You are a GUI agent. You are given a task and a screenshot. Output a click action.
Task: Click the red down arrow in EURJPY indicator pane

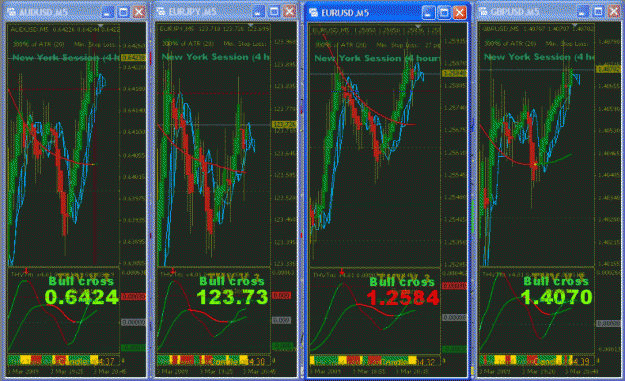[173, 271]
